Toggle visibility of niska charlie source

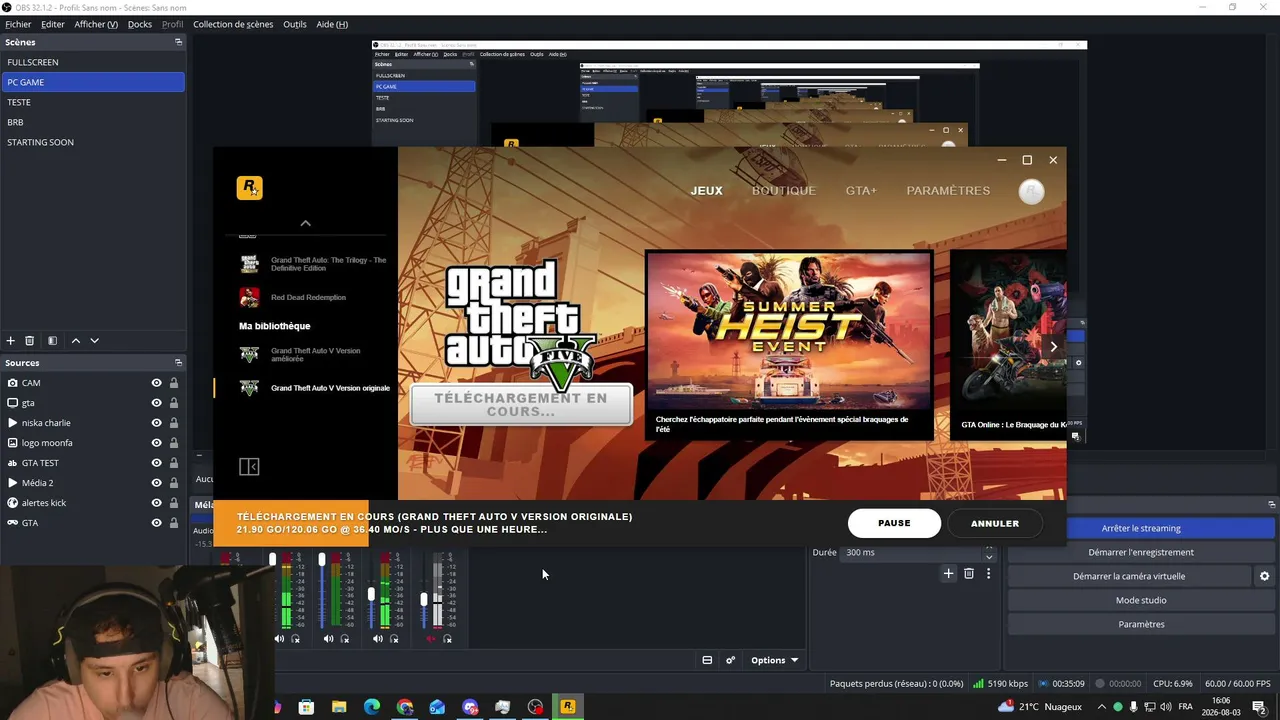click(x=156, y=423)
